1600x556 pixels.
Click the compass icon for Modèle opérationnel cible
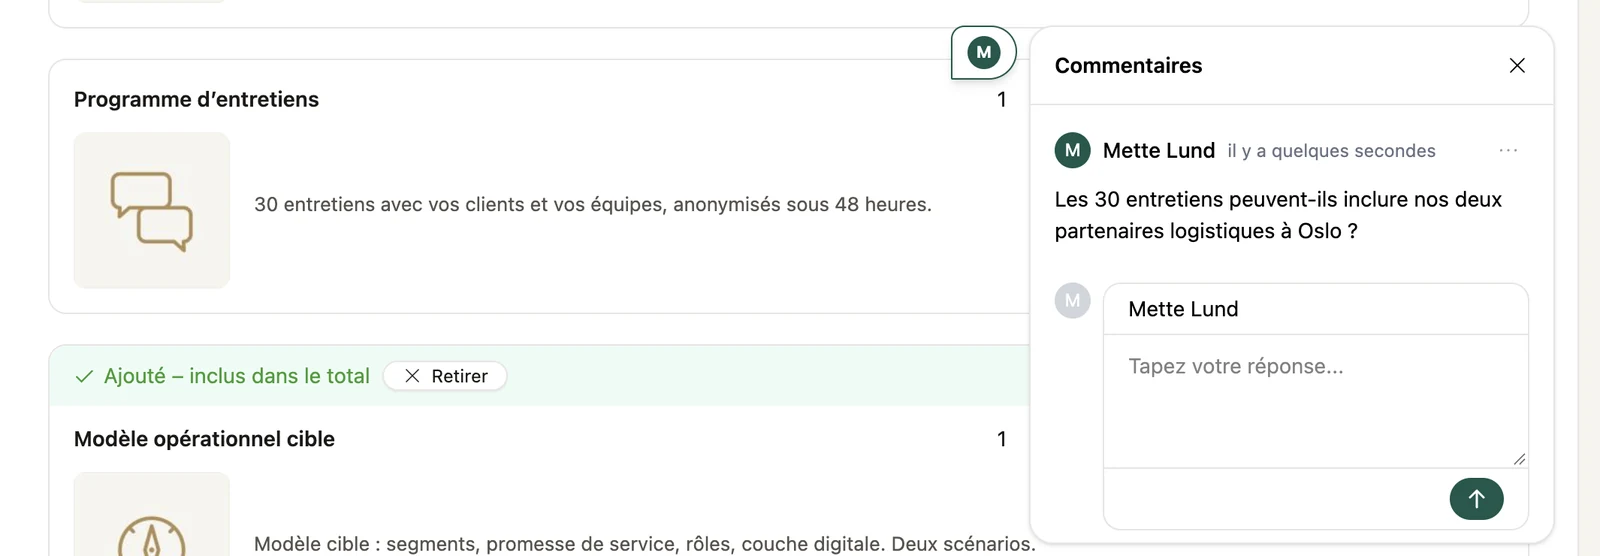pos(152,514)
